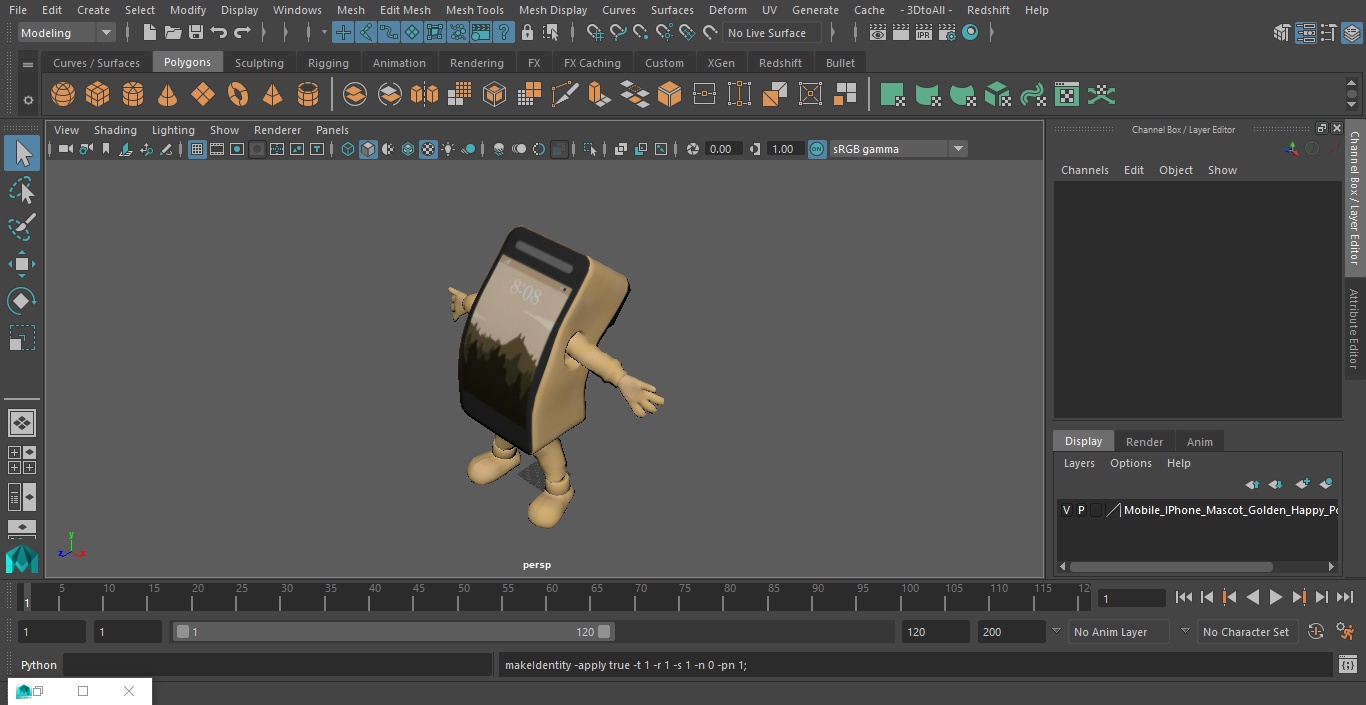Play the animation forward
The image size is (1366, 705).
(1275, 597)
